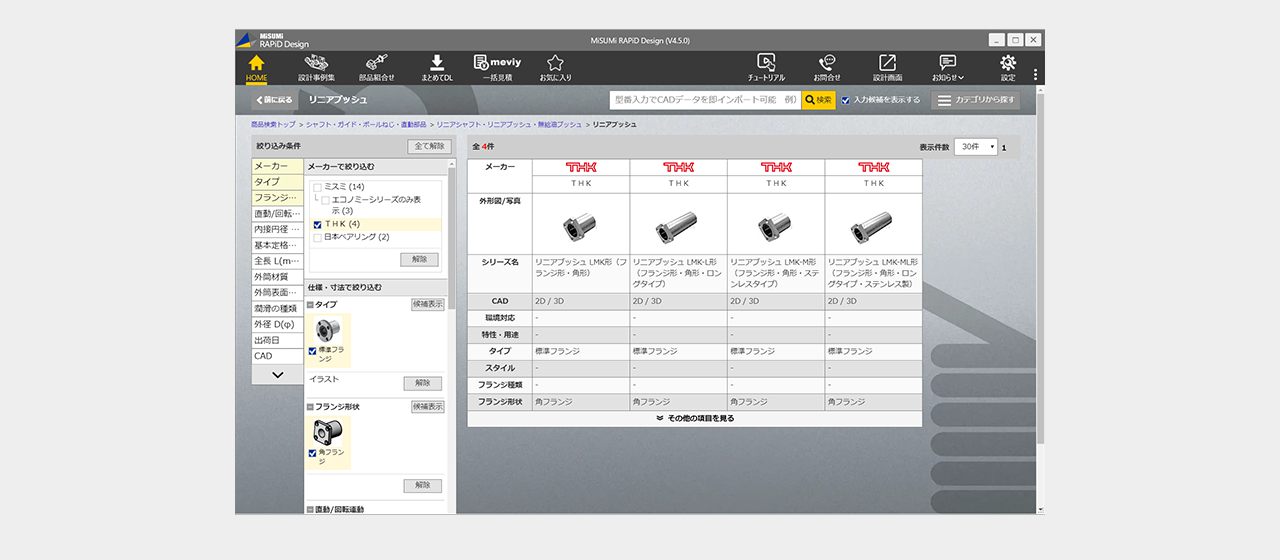
Task: Click the 全て解除 clear all button
Action: click(429, 146)
